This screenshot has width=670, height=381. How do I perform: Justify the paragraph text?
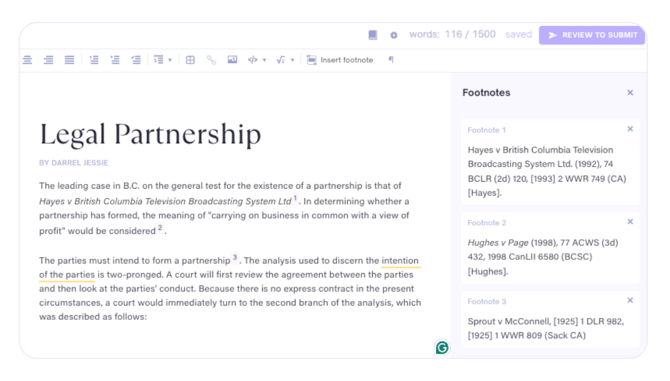(x=69, y=60)
